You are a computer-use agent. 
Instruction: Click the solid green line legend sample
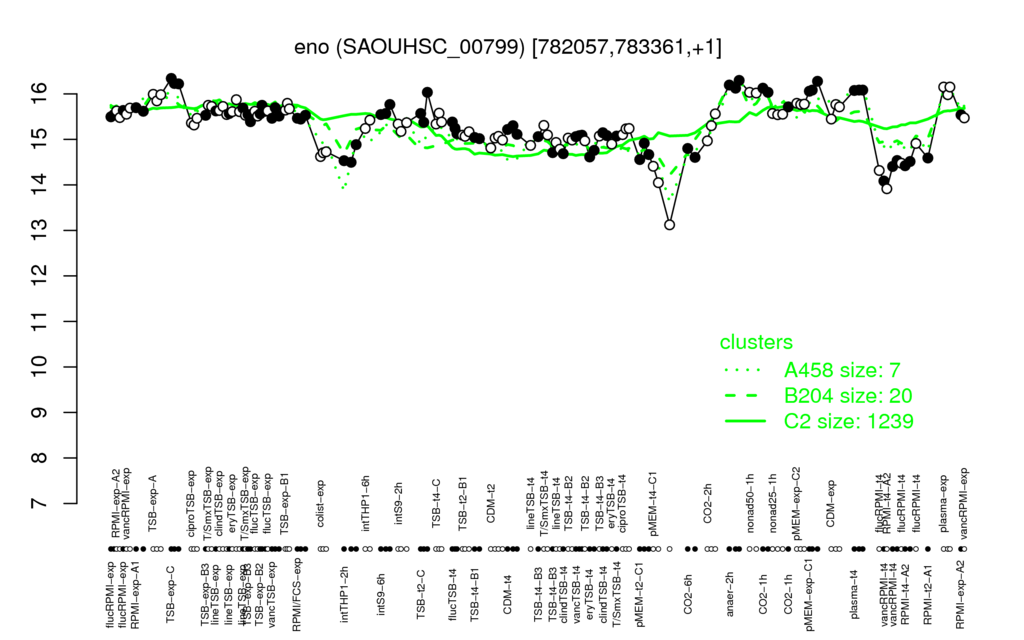click(x=745, y=421)
